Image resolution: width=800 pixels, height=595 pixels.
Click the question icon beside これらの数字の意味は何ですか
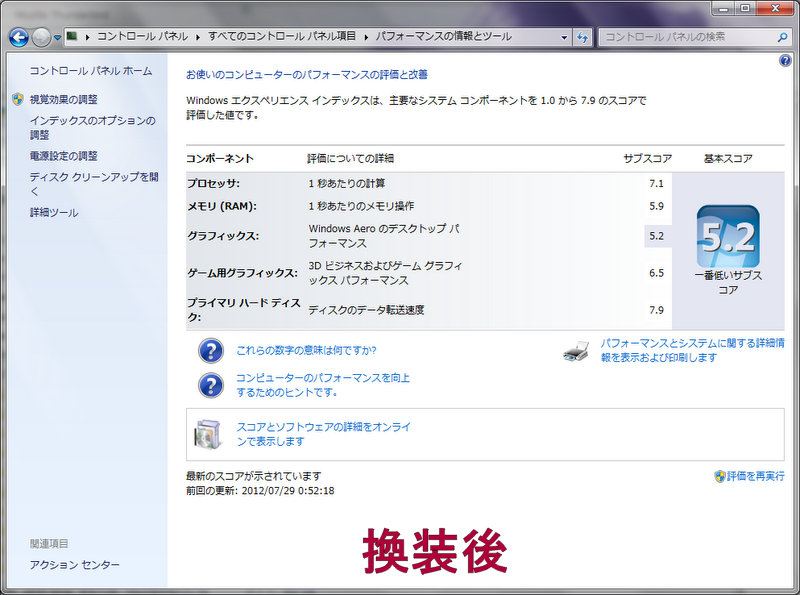coord(211,351)
